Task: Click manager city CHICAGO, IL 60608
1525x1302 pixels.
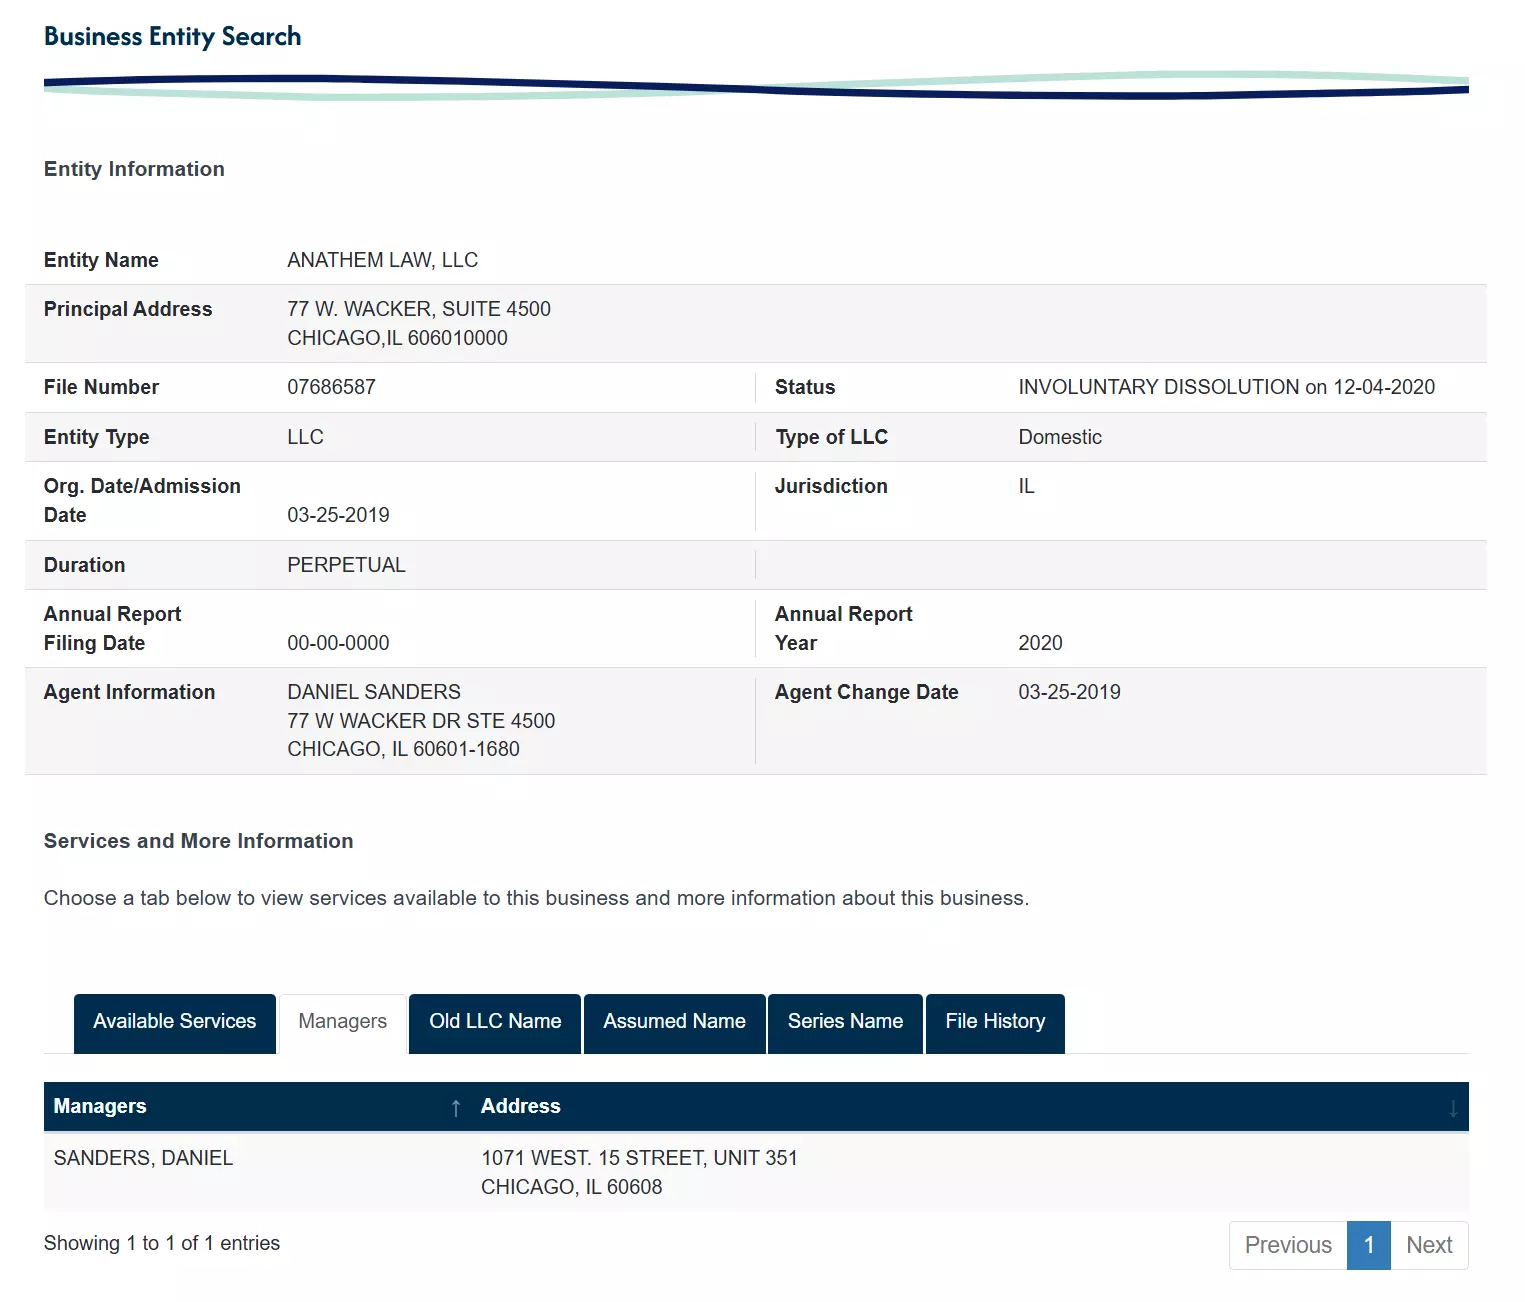Action: [x=571, y=1187]
